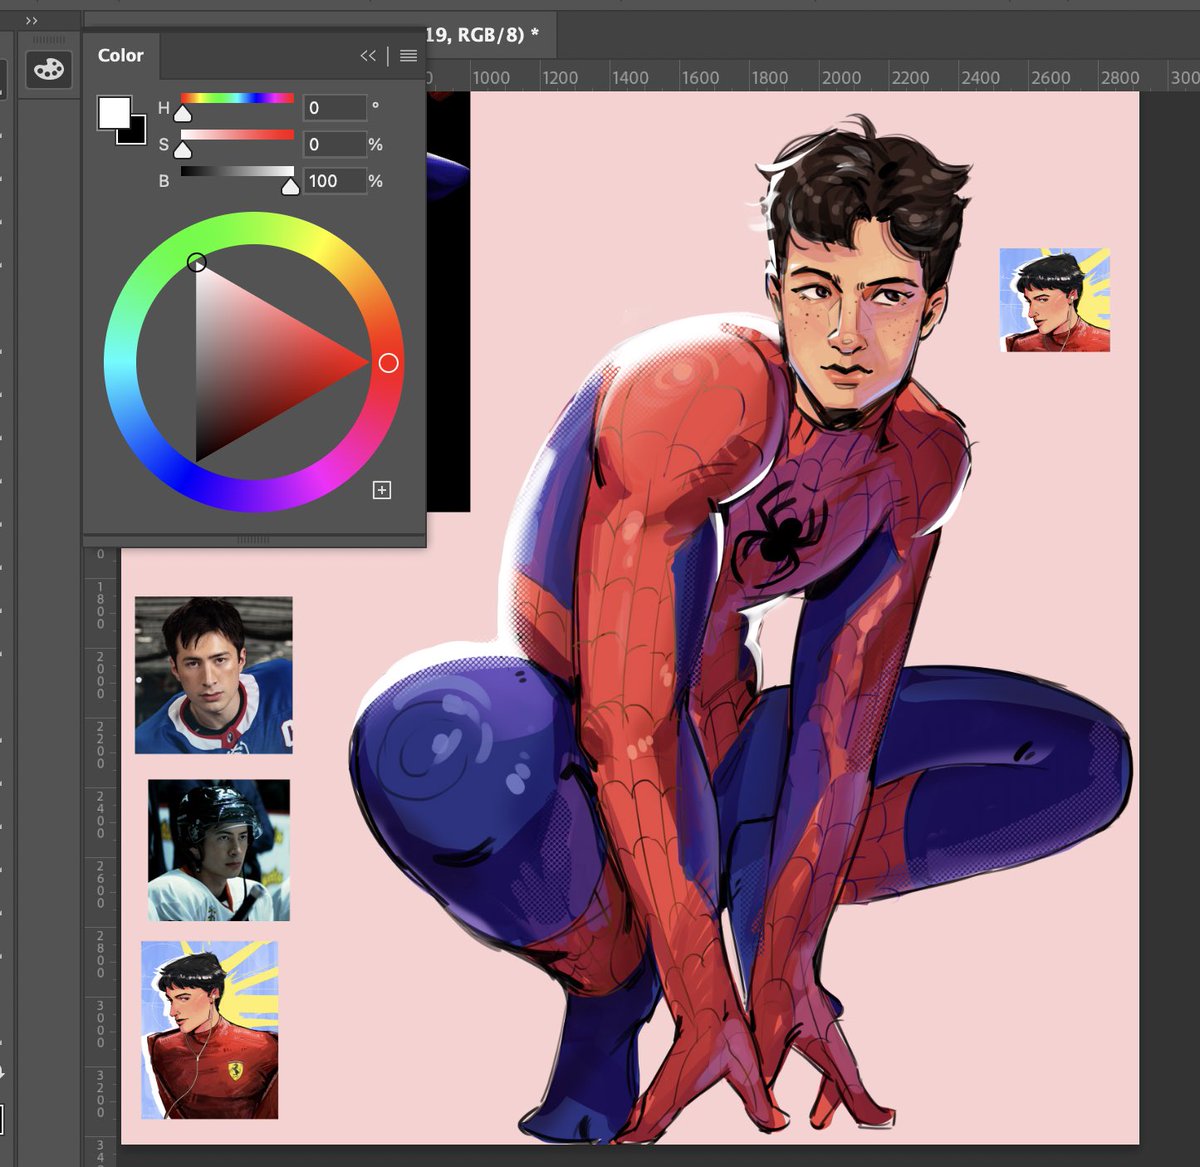Click the add swatch plus icon
This screenshot has height=1167, width=1200.
coord(382,490)
